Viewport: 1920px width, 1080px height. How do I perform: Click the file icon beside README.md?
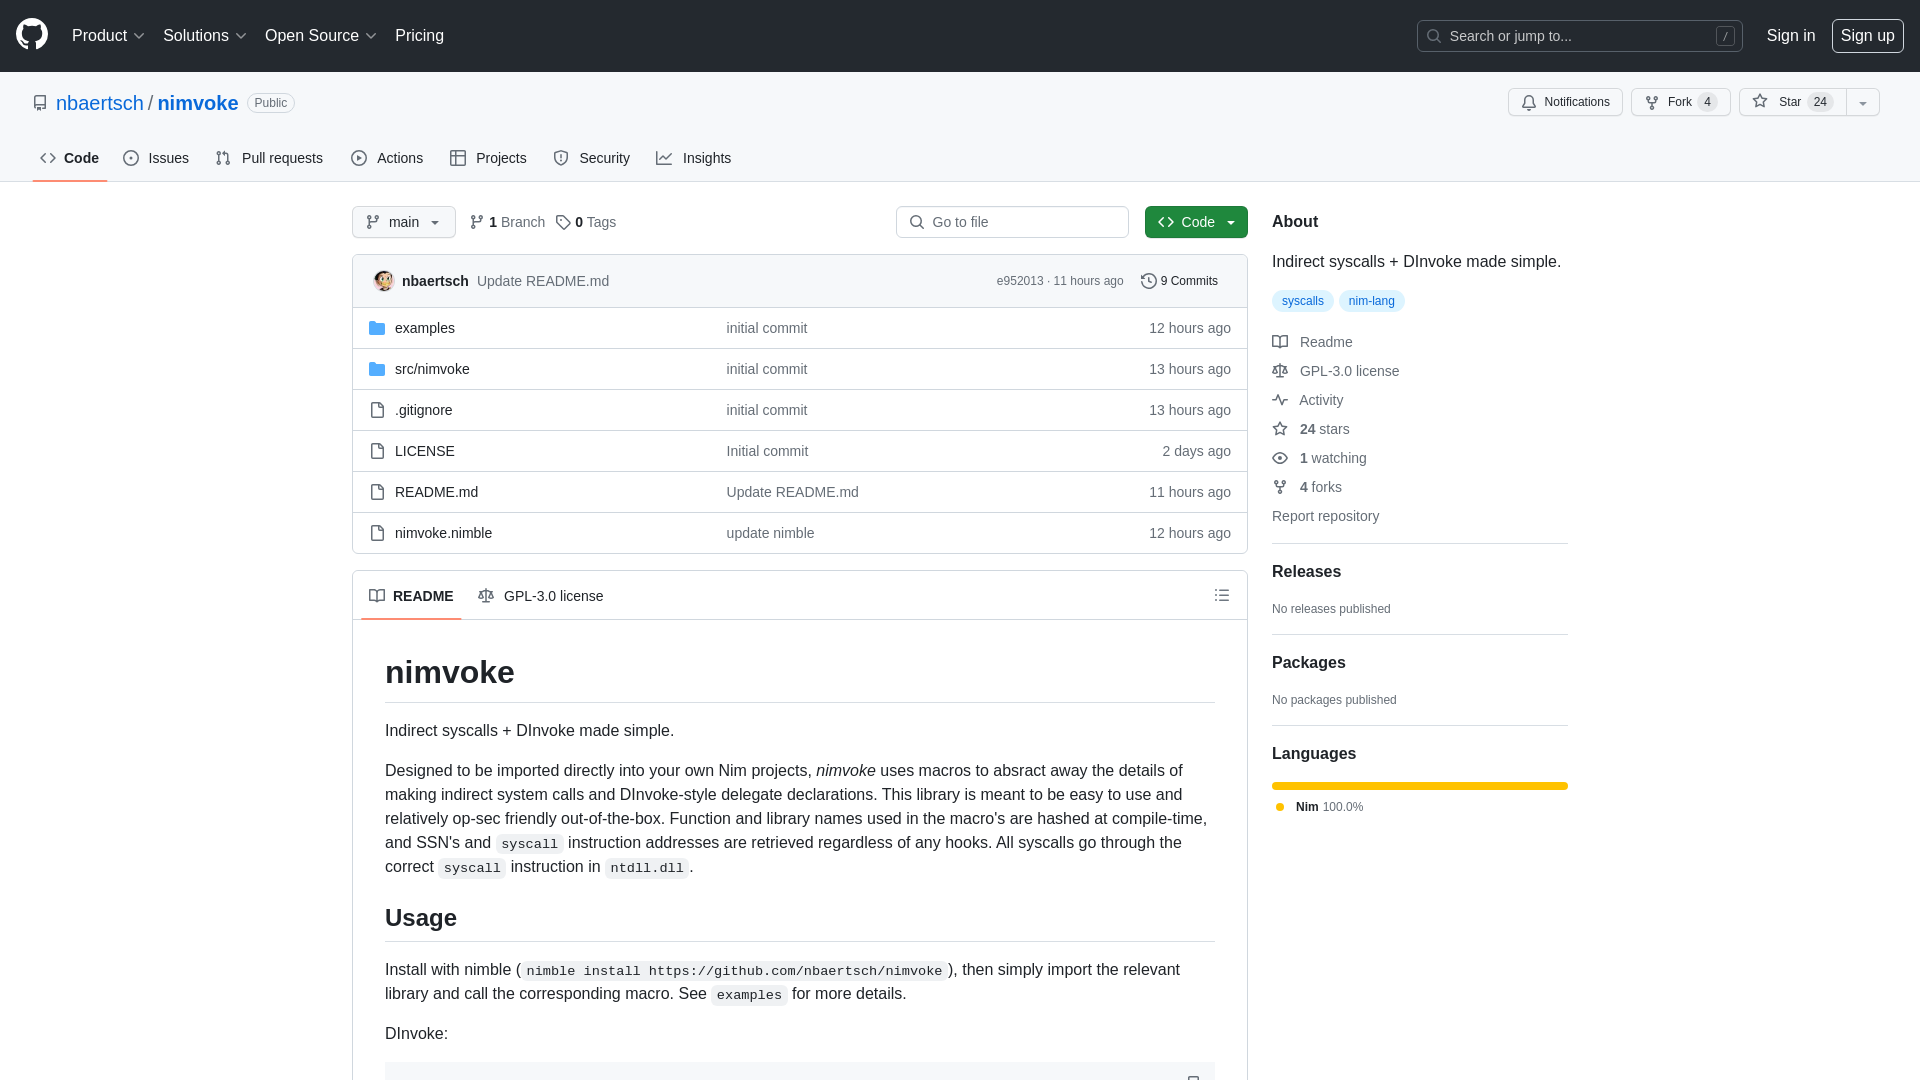377,492
